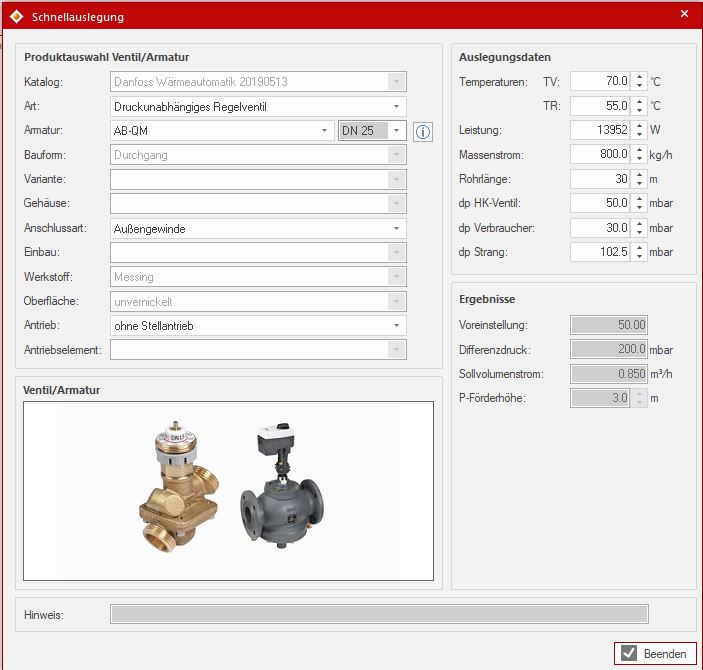703x670 pixels.
Task: Close the Schnellauslegung dialog window
Action: [x=684, y=14]
